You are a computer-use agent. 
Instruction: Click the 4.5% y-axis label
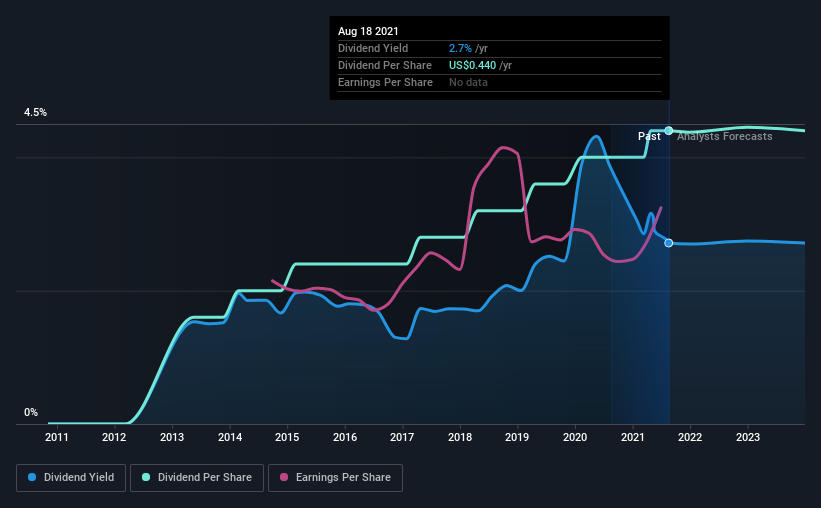pyautogui.click(x=35, y=113)
